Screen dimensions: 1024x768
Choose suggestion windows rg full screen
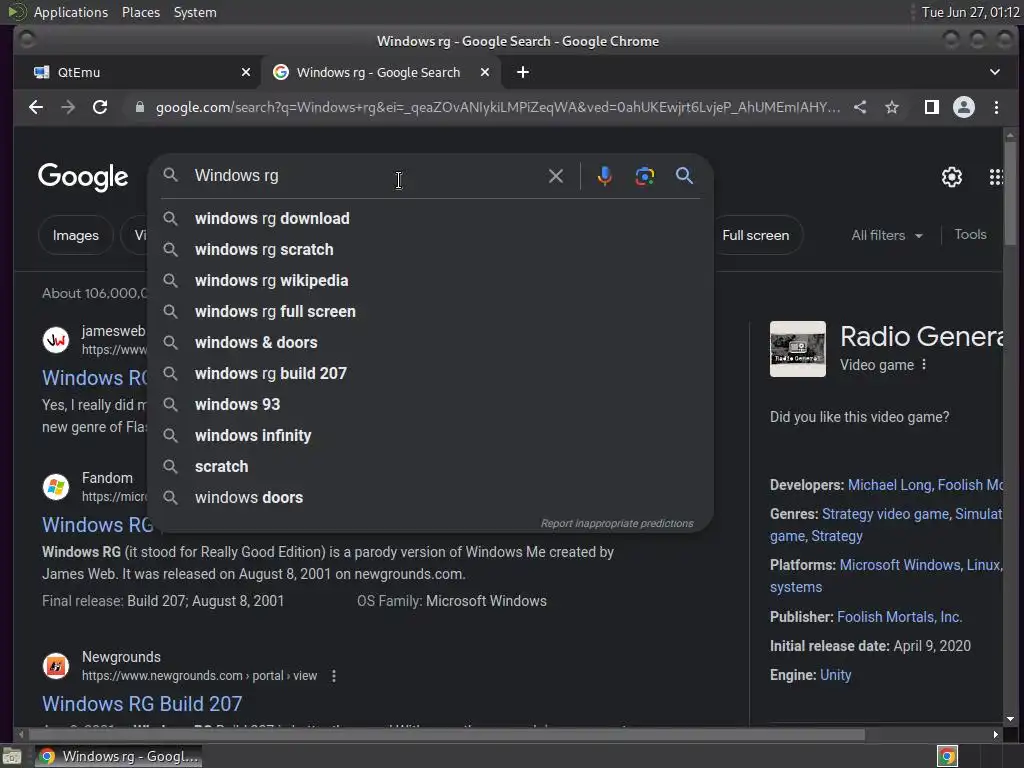click(x=430, y=312)
